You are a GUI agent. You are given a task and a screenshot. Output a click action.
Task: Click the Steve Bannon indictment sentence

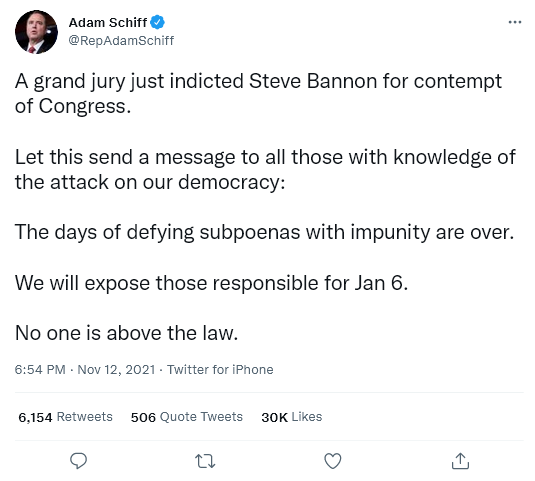pos(258,93)
